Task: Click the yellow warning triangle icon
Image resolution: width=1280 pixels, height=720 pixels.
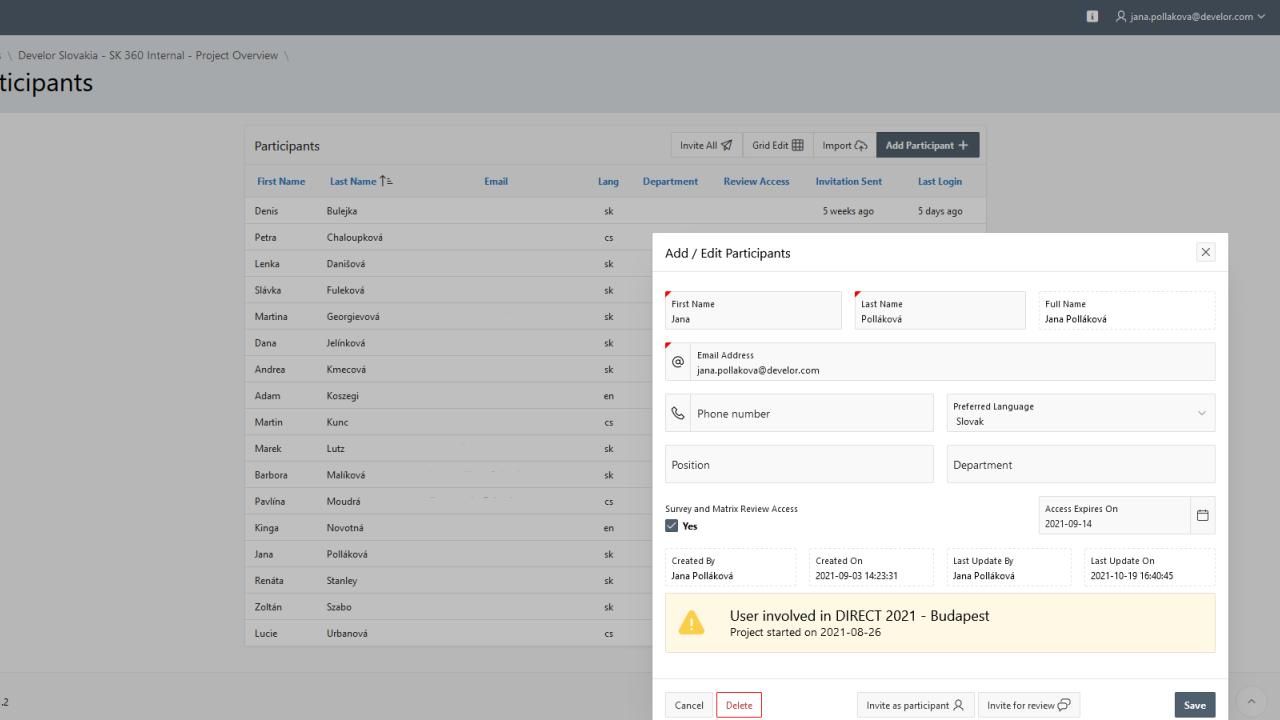Action: (691, 623)
